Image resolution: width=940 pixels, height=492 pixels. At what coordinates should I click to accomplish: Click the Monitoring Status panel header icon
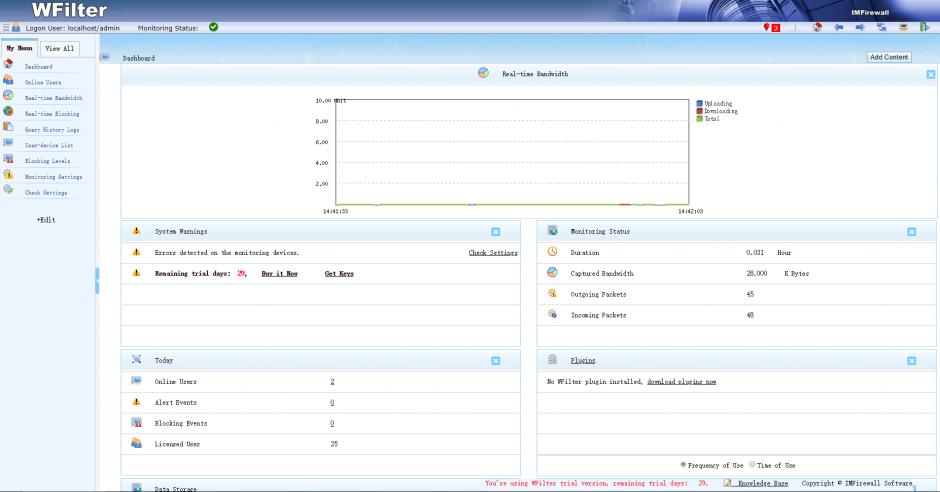pos(552,231)
